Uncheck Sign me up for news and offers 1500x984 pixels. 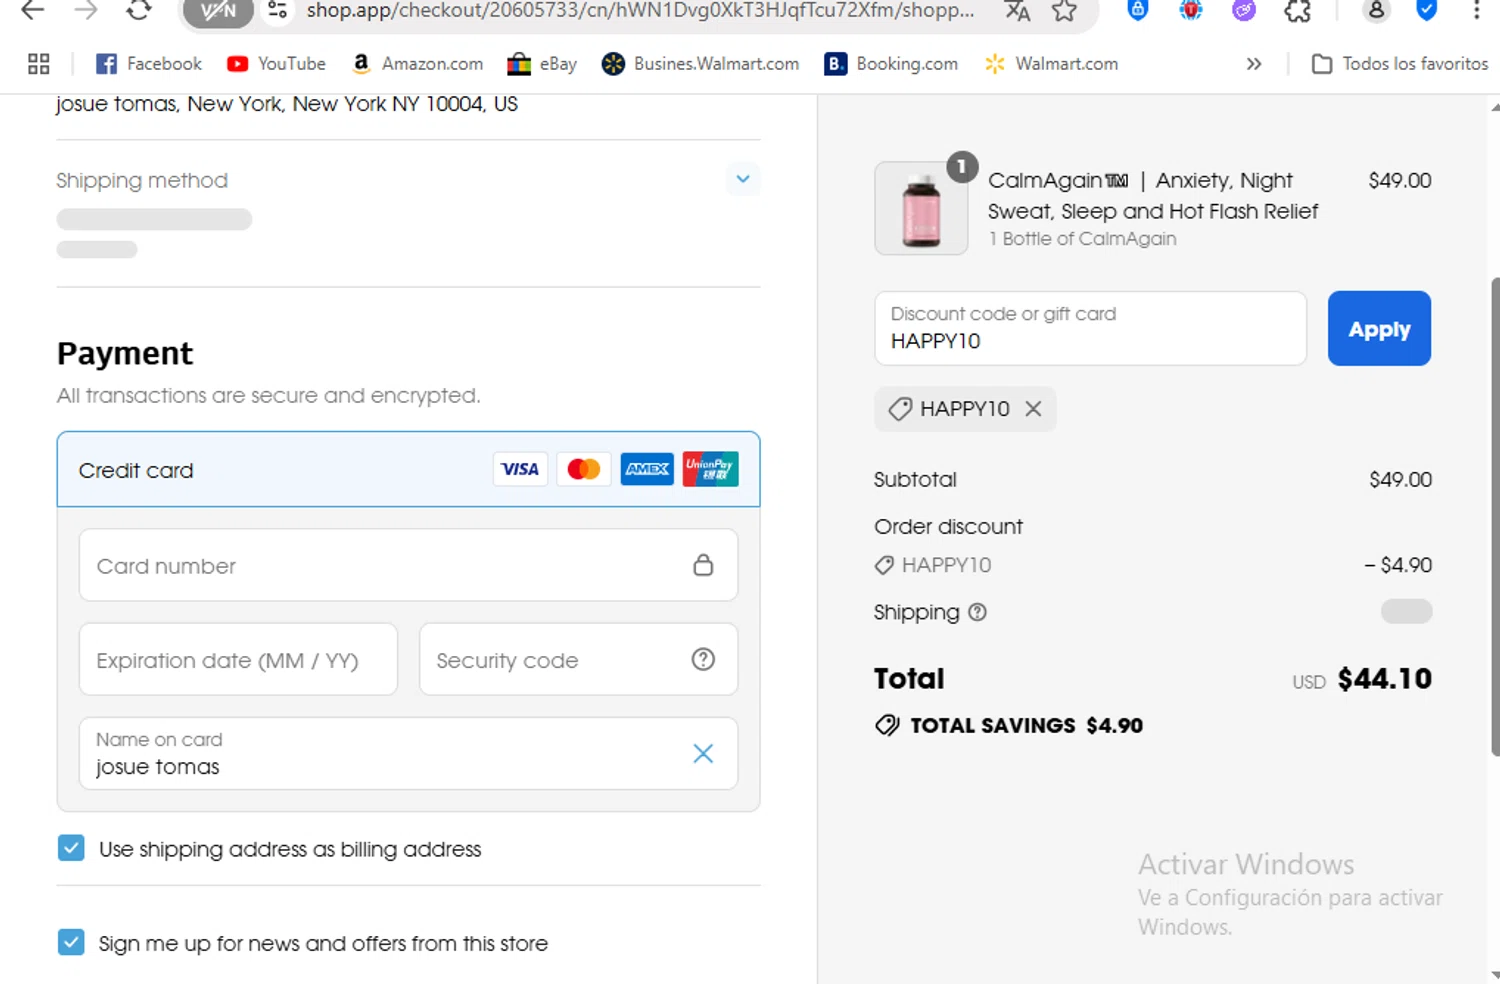coord(71,942)
